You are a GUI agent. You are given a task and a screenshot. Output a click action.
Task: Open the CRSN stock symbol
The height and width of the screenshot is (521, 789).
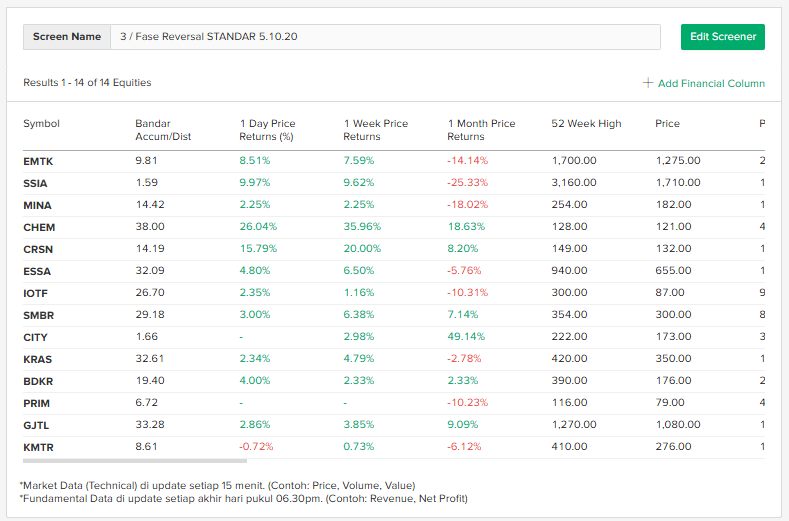[37, 249]
